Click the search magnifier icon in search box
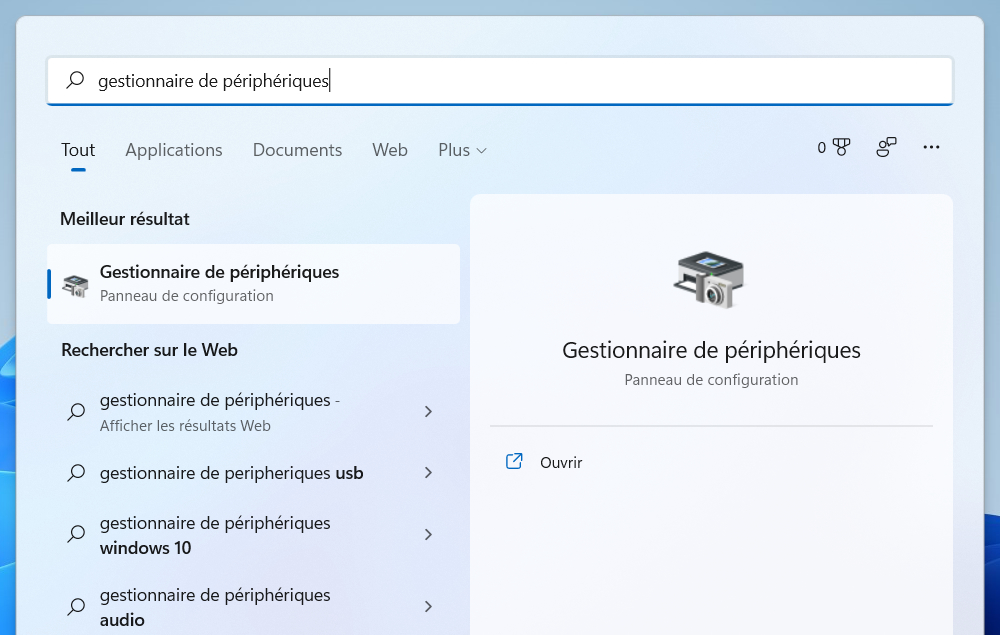Image resolution: width=1000 pixels, height=635 pixels. (75, 80)
